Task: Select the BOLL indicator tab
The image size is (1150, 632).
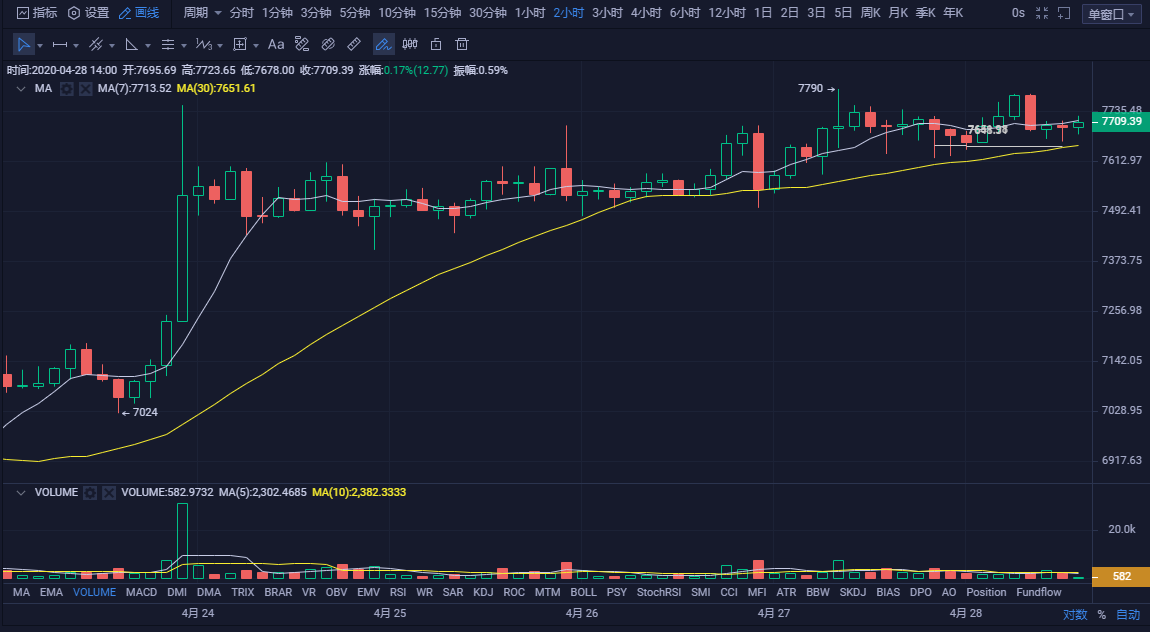Action: [583, 593]
